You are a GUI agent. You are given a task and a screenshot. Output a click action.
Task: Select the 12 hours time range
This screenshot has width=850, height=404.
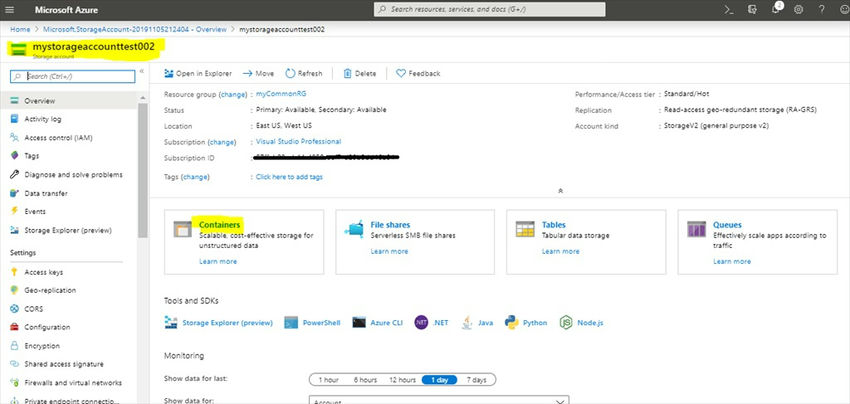pyautogui.click(x=402, y=380)
